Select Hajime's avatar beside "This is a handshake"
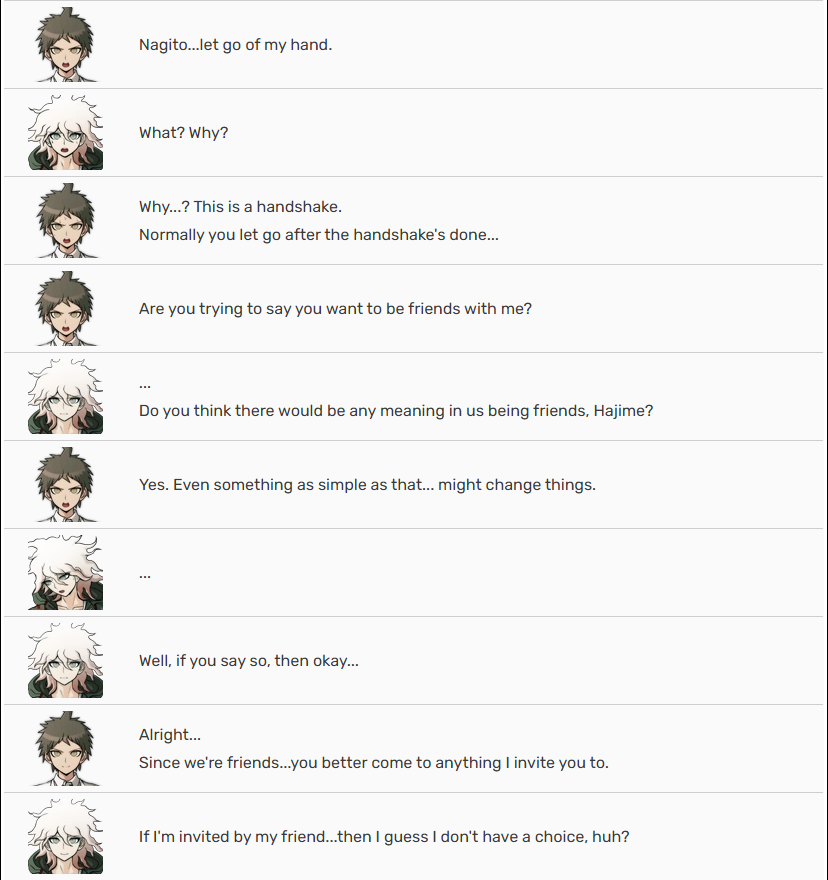The image size is (828, 880). pos(65,221)
